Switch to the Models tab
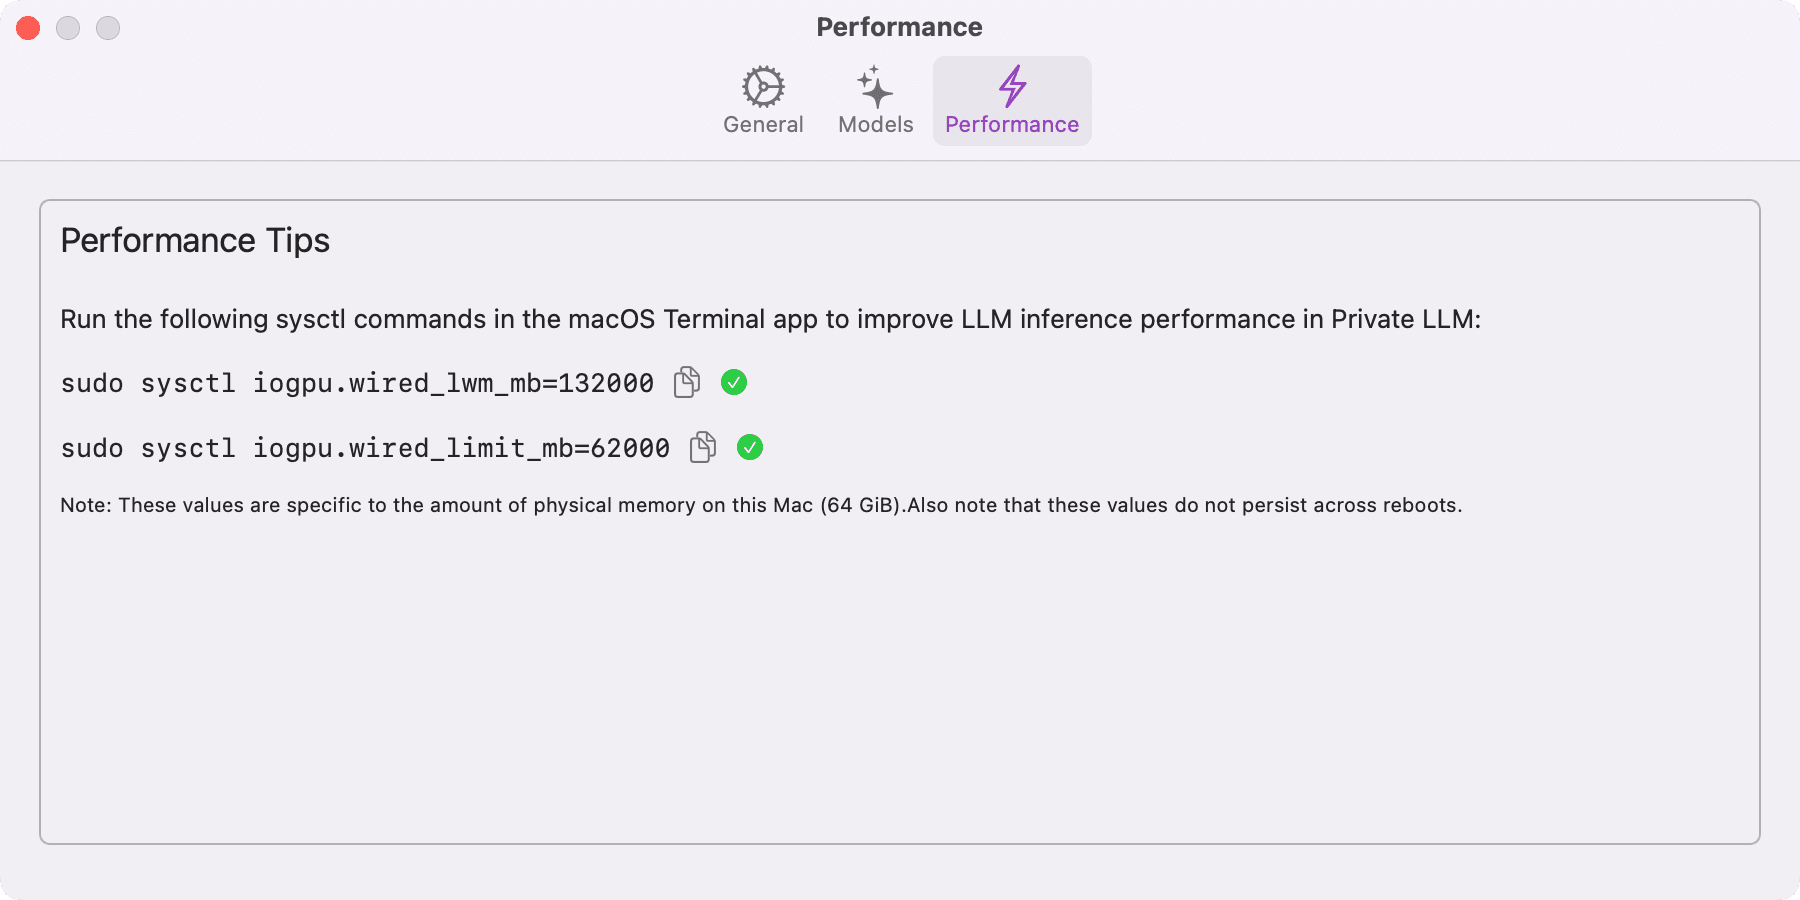The width and height of the screenshot is (1800, 900). tap(874, 100)
